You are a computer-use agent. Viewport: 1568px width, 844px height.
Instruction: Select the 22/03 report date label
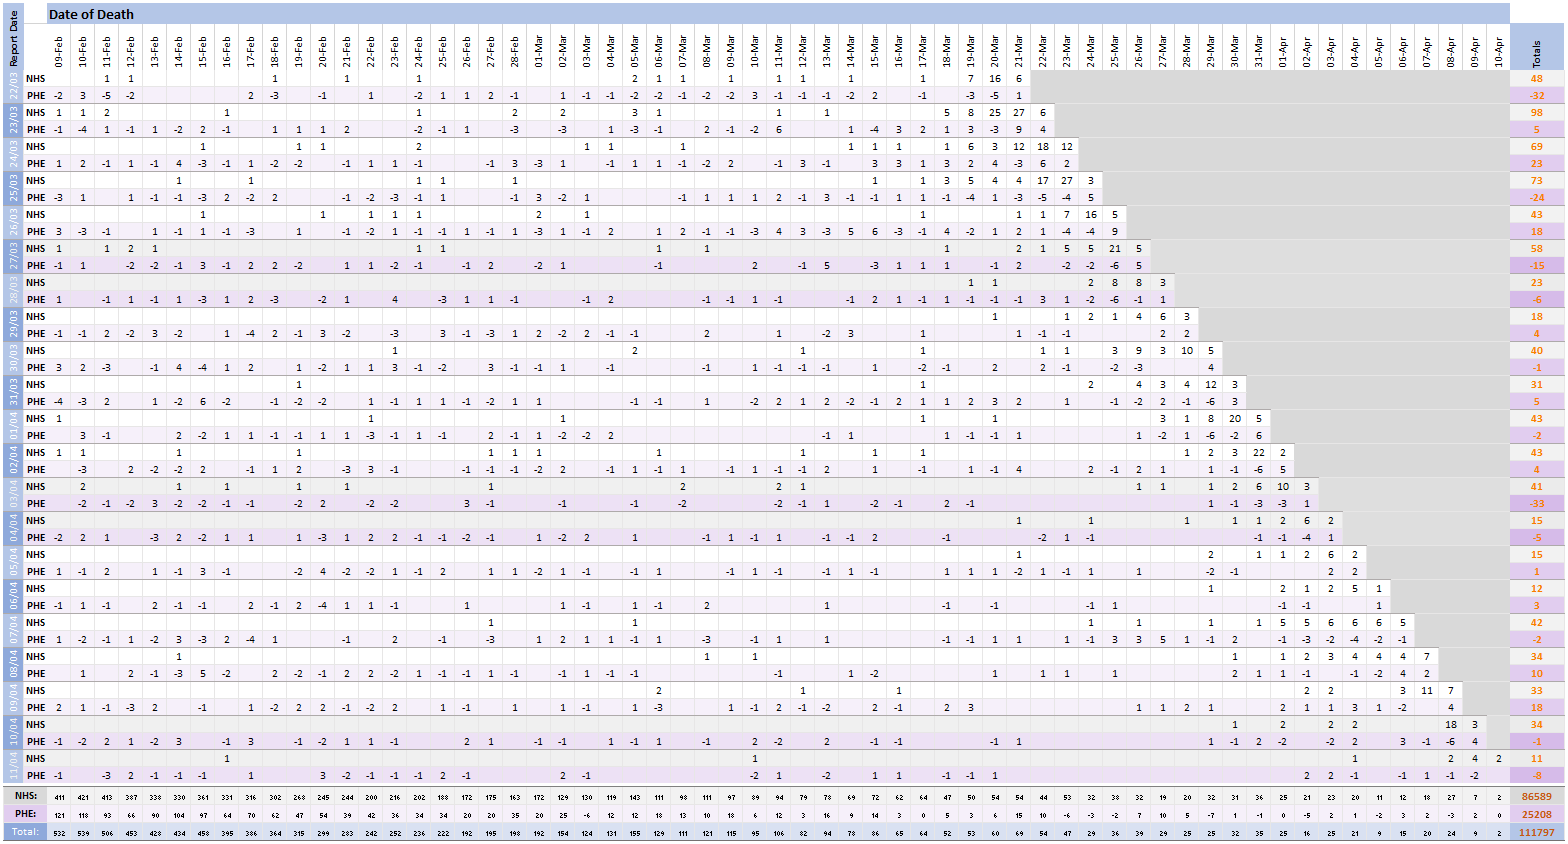(x=13, y=87)
